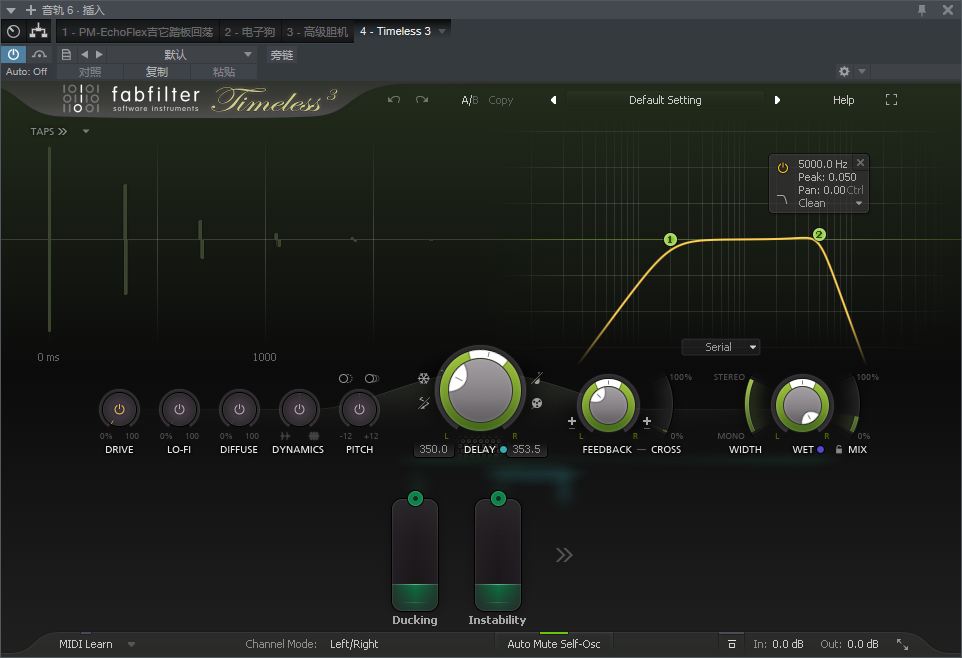Viewport: 962px width, 658px height.
Task: Click the plus icon right of feedback knob
Action: pos(647,421)
